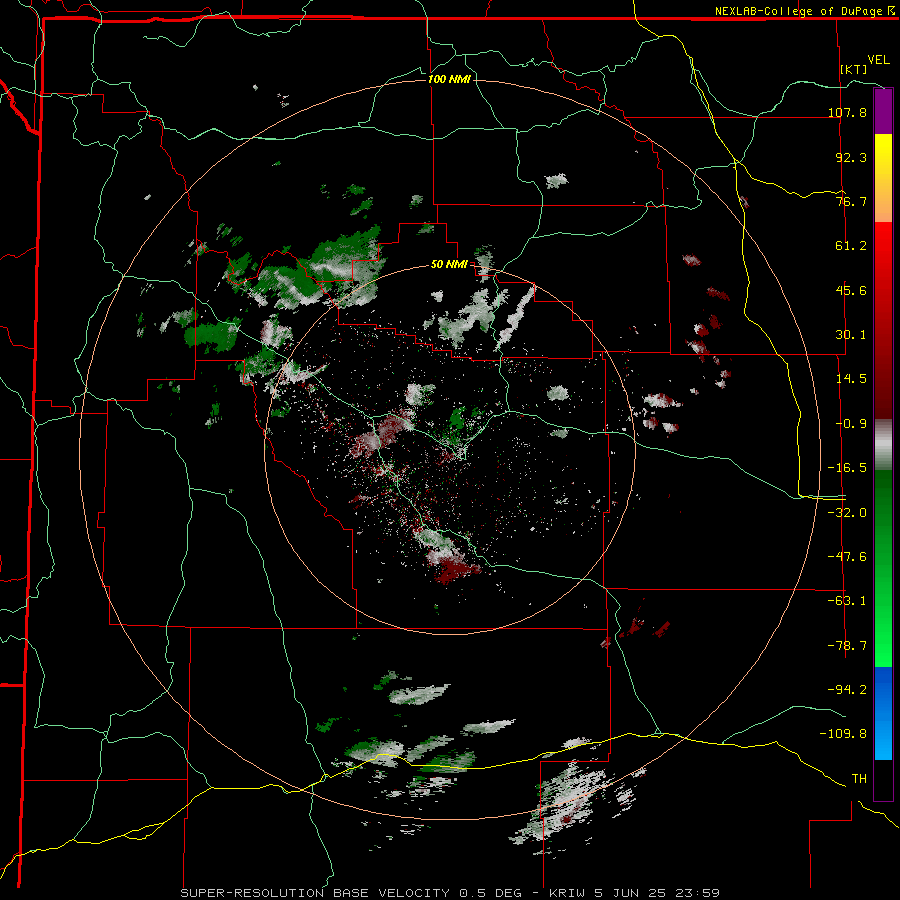The height and width of the screenshot is (900, 900).
Task: Select the 14.5 legend value
Action: 851,378
